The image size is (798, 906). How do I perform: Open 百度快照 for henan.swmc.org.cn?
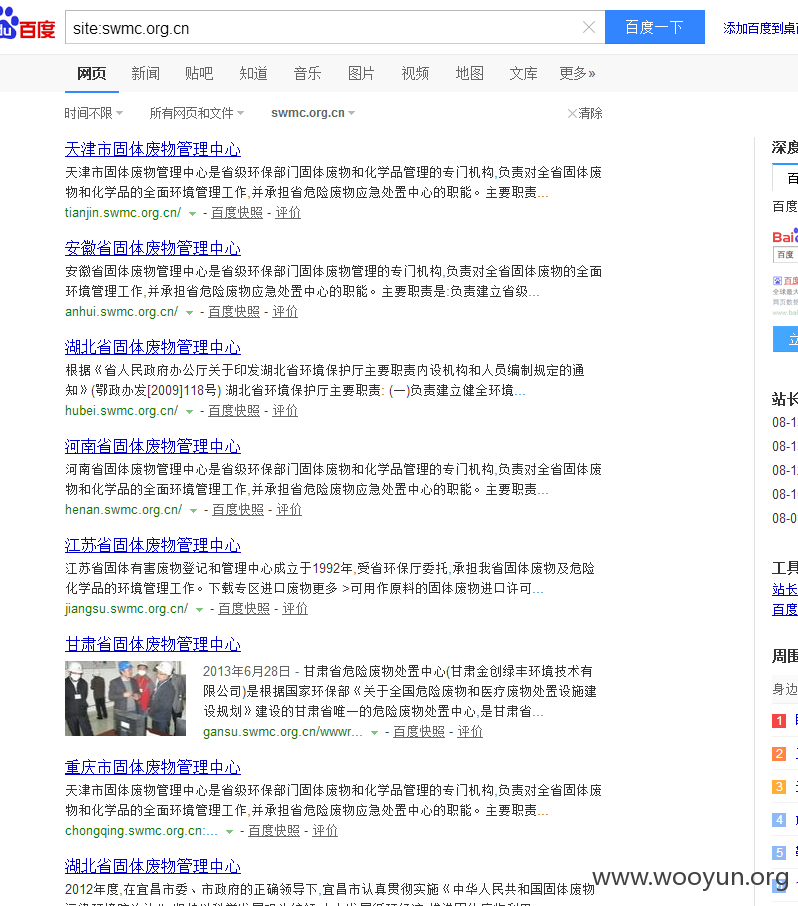pyautogui.click(x=238, y=510)
